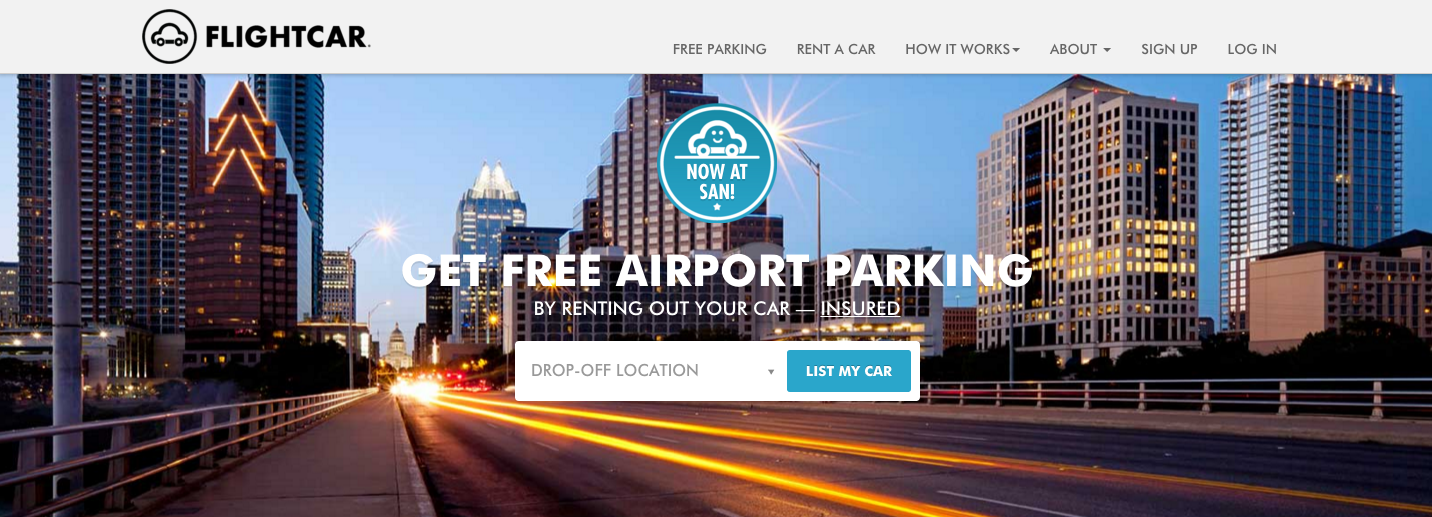1432x517 pixels.
Task: Click the Drop-Off Location dropdown arrow
Action: [771, 372]
